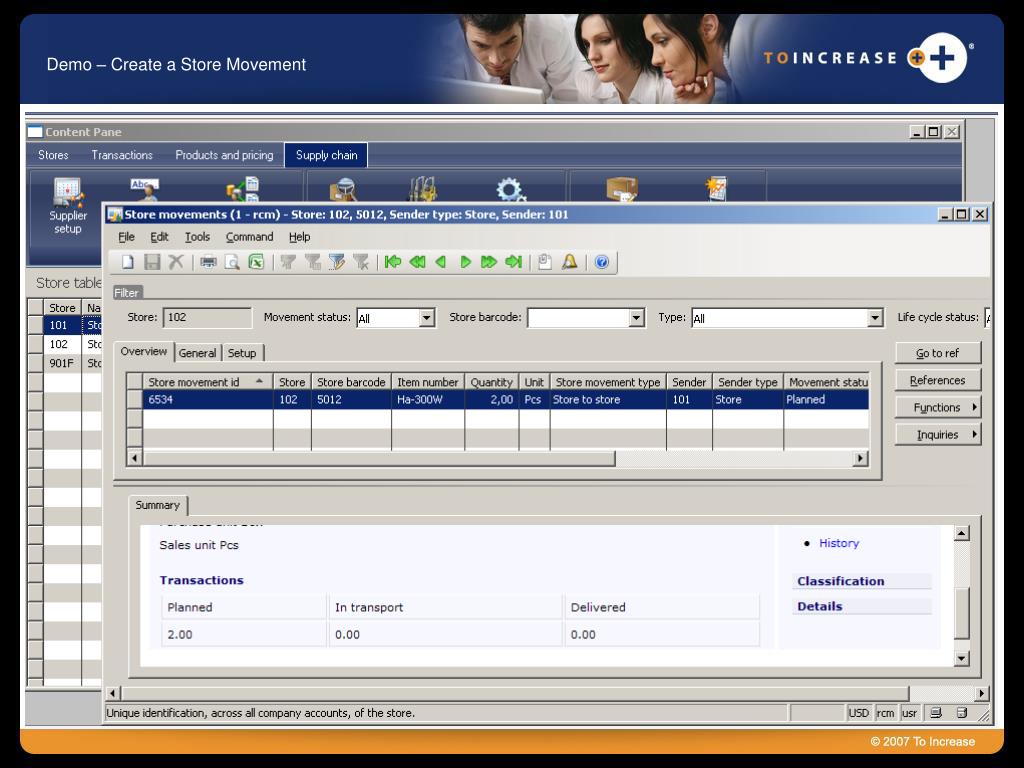Open the advanced filter funnel with pencil

pyautogui.click(x=337, y=262)
